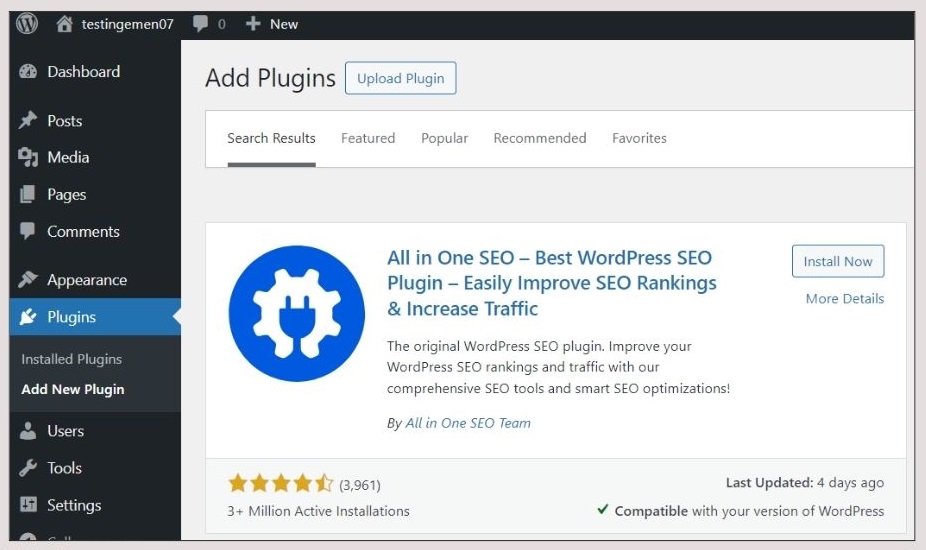This screenshot has height=550, width=926.
Task: Click the Last Updated: 4 days ago text
Action: (805, 483)
